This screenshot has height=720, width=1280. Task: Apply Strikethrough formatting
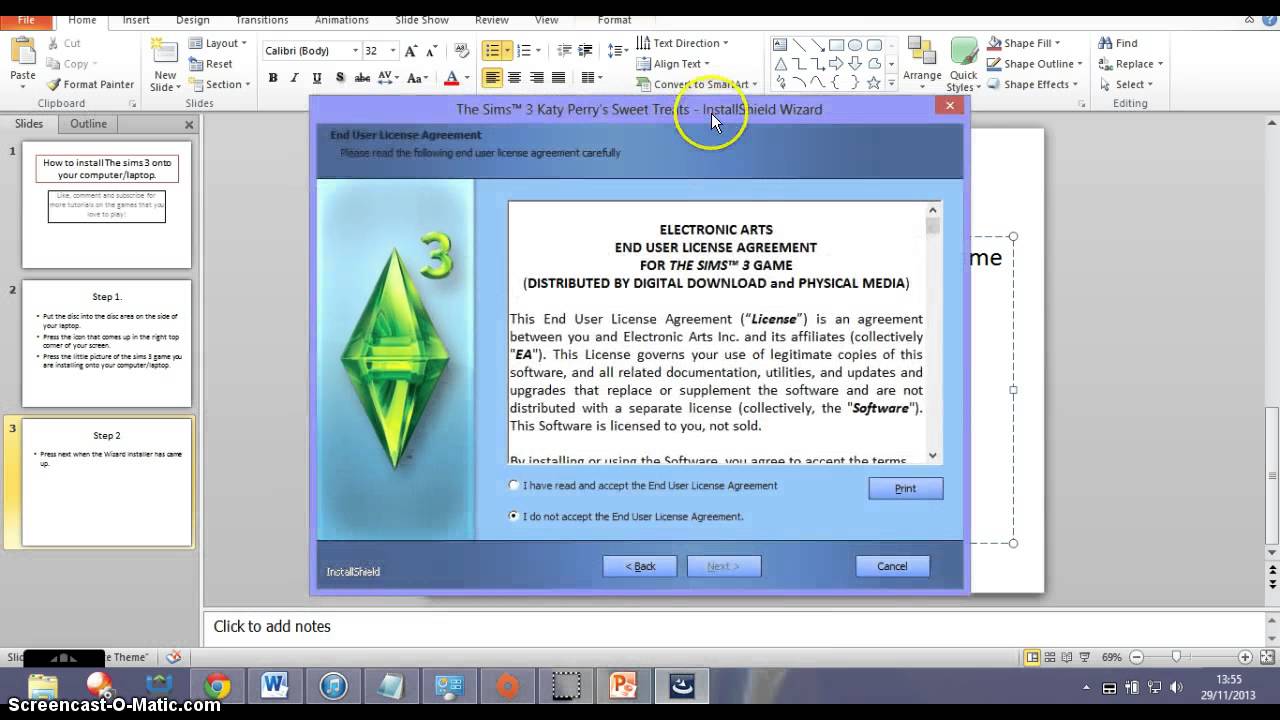coord(362,78)
